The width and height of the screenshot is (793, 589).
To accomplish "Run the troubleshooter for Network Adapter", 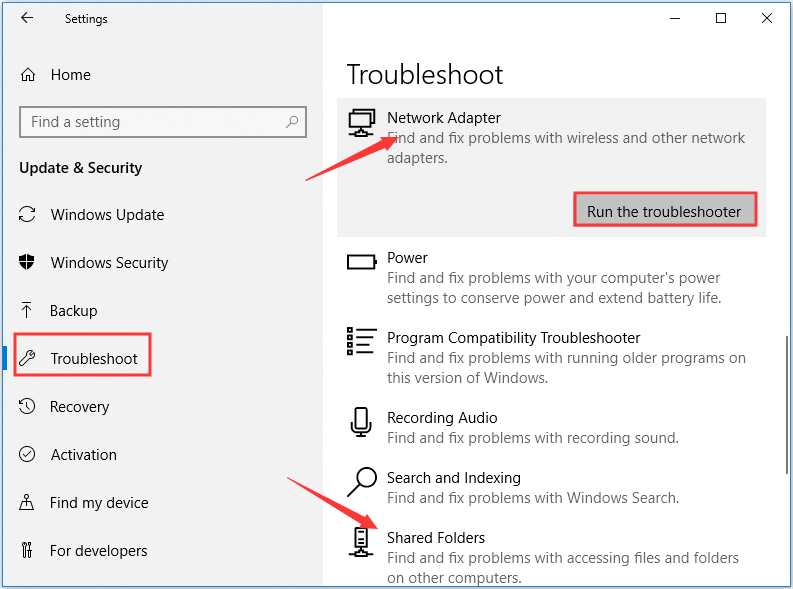I will point(665,210).
